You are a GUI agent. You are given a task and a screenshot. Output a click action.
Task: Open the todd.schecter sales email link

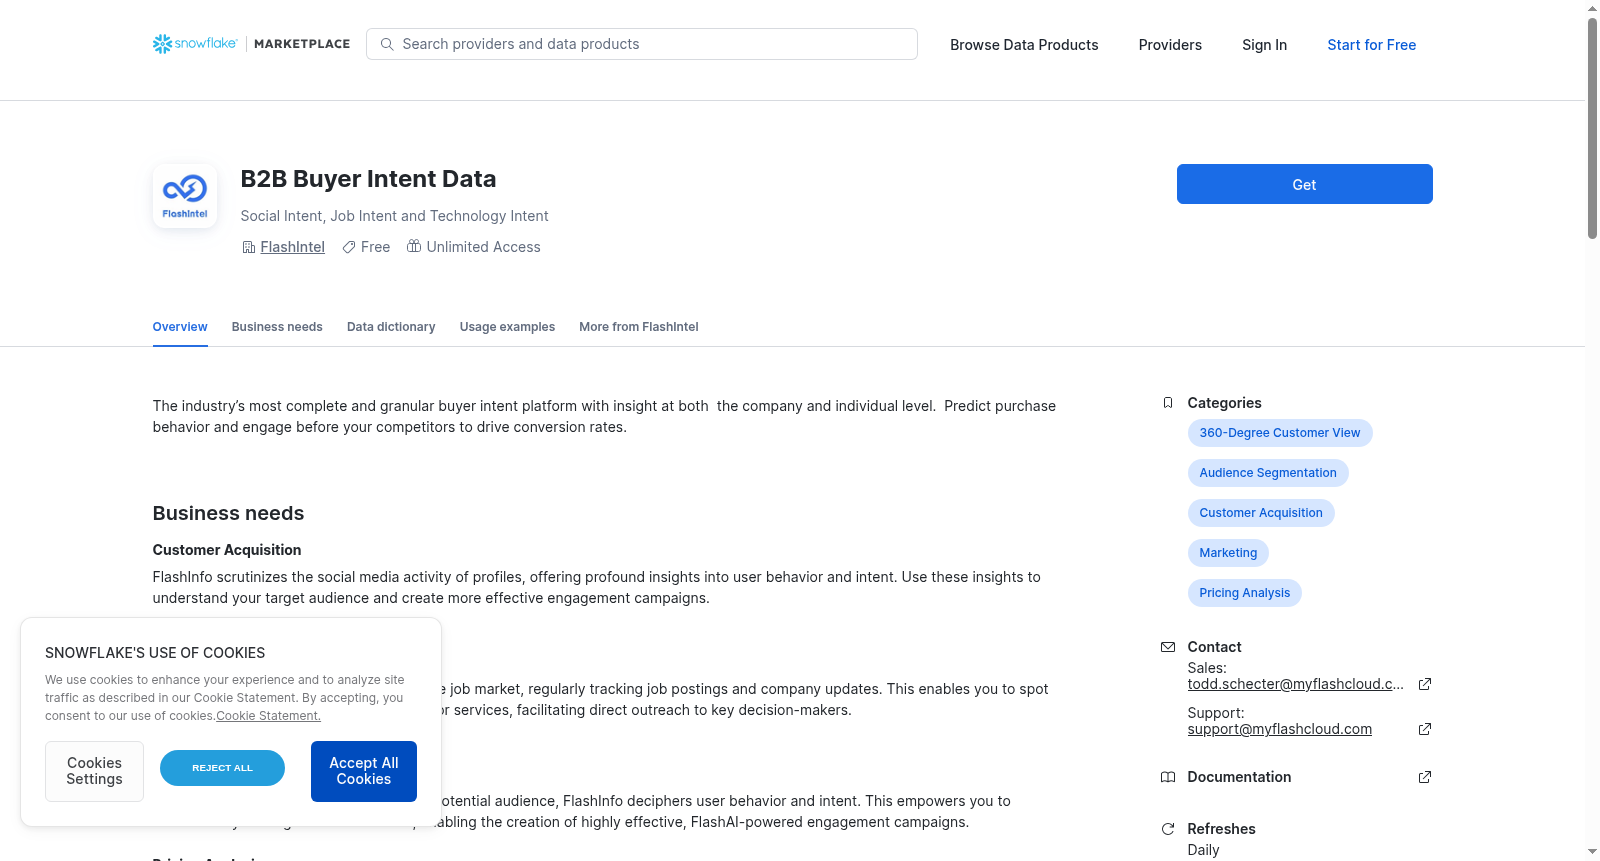[1295, 684]
